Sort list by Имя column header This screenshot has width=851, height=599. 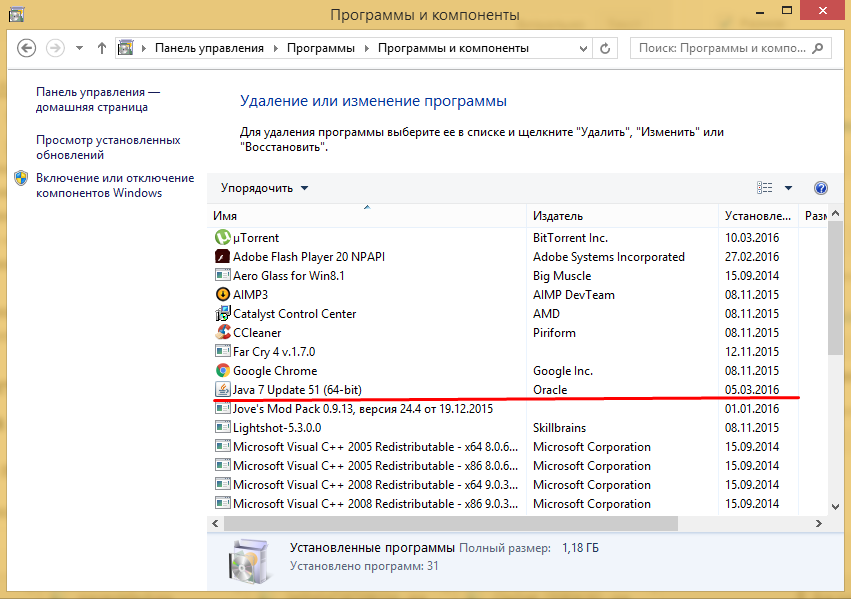tap(366, 216)
